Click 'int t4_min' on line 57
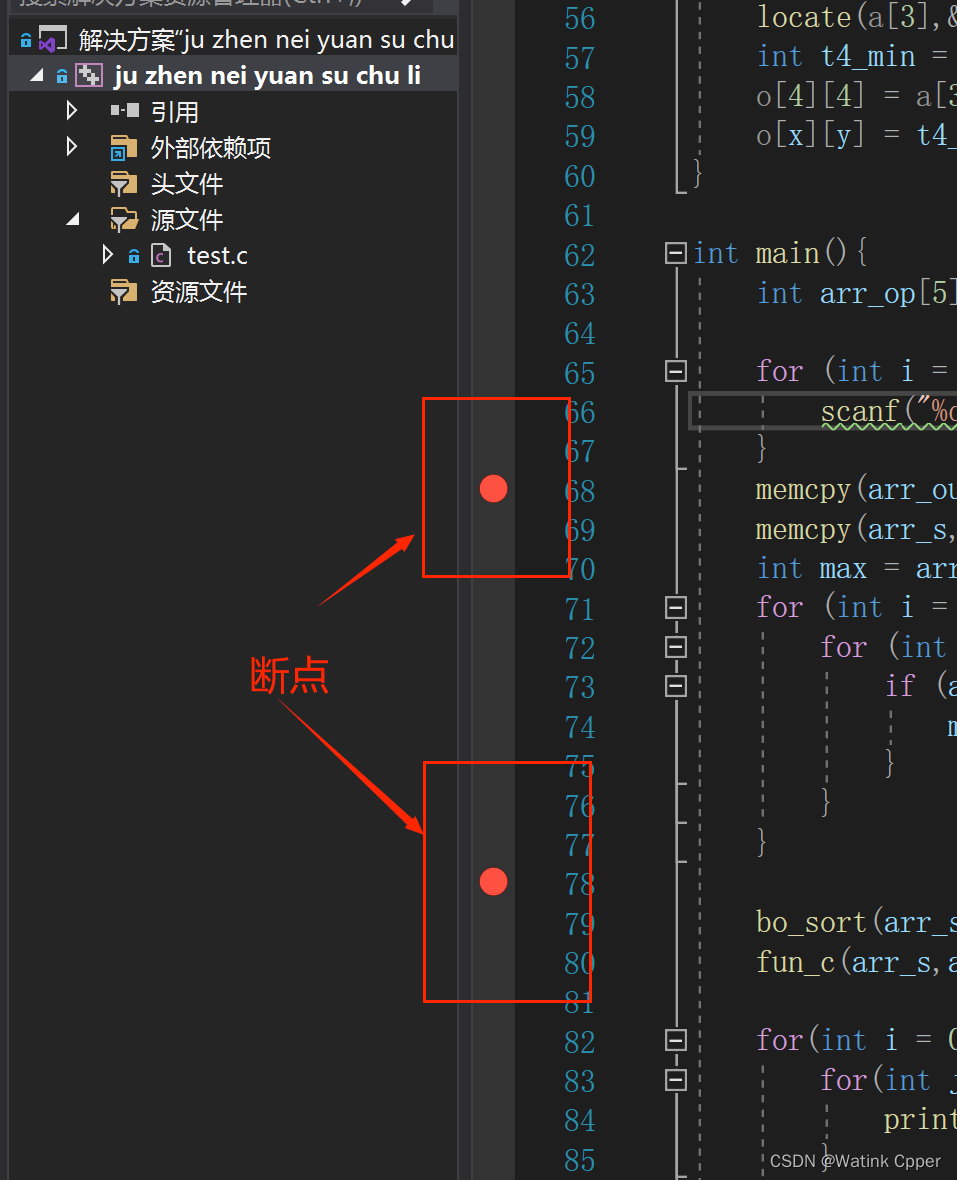This screenshot has height=1180, width=957. click(836, 57)
